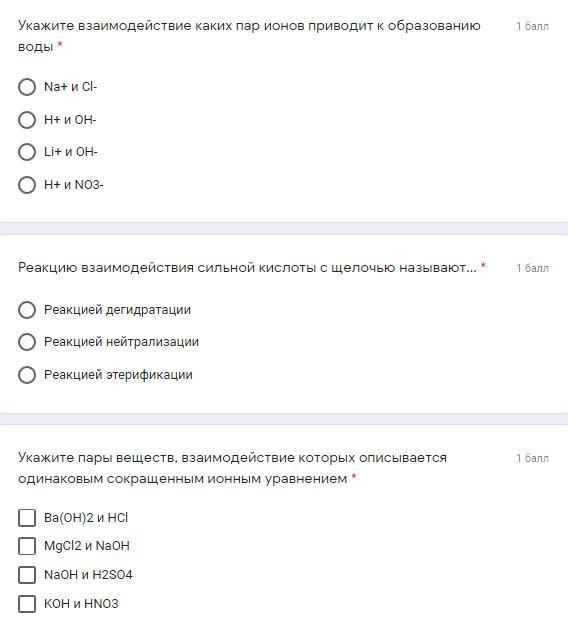This screenshot has width=568, height=635.
Task: Select Реакцией этерификации radio button
Action: 27,375
